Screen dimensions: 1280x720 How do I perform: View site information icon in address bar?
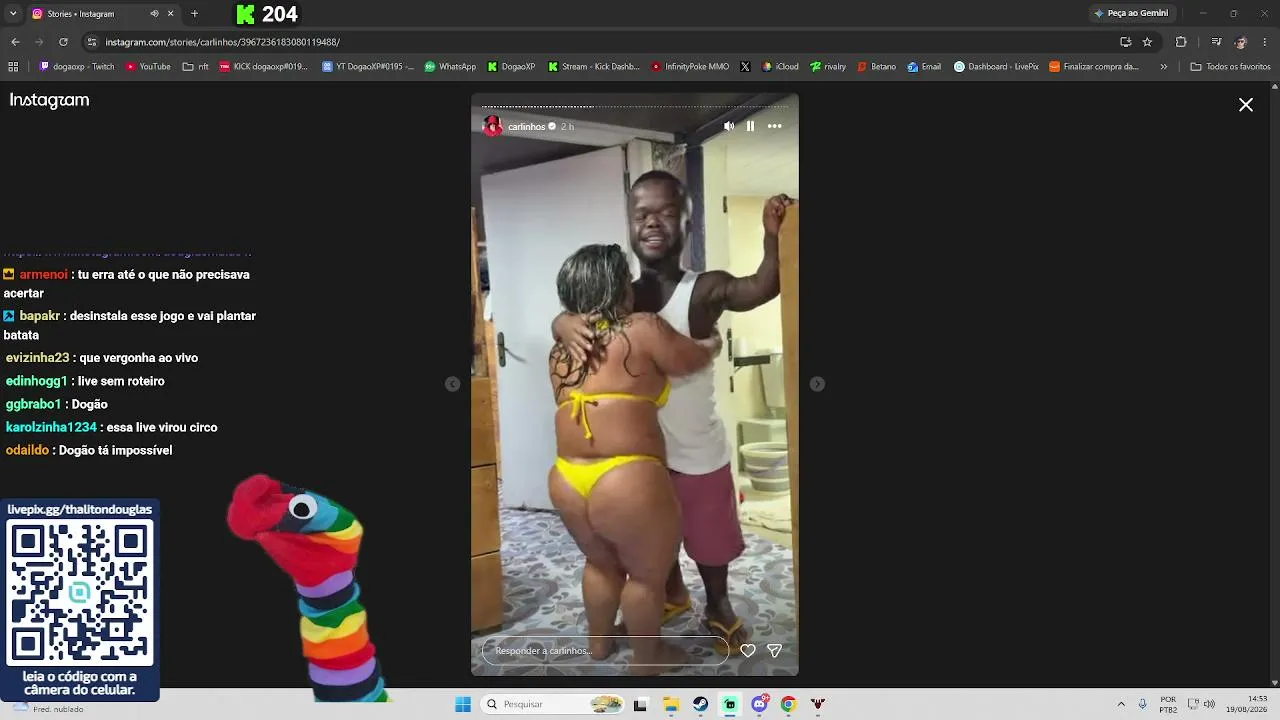pyautogui.click(x=92, y=42)
